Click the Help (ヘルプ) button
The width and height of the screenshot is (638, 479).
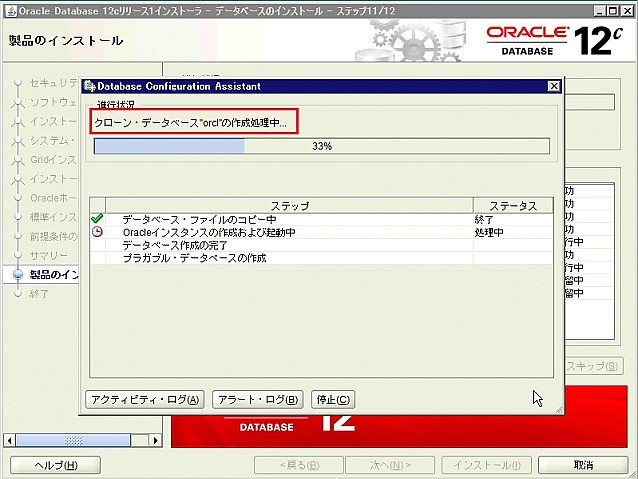click(x=55, y=465)
